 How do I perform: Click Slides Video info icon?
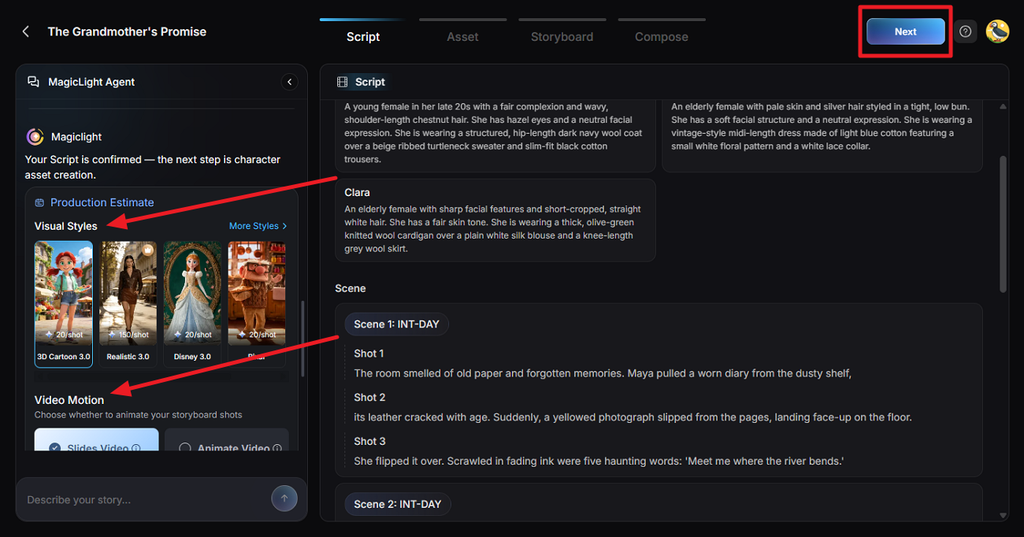coord(136,448)
